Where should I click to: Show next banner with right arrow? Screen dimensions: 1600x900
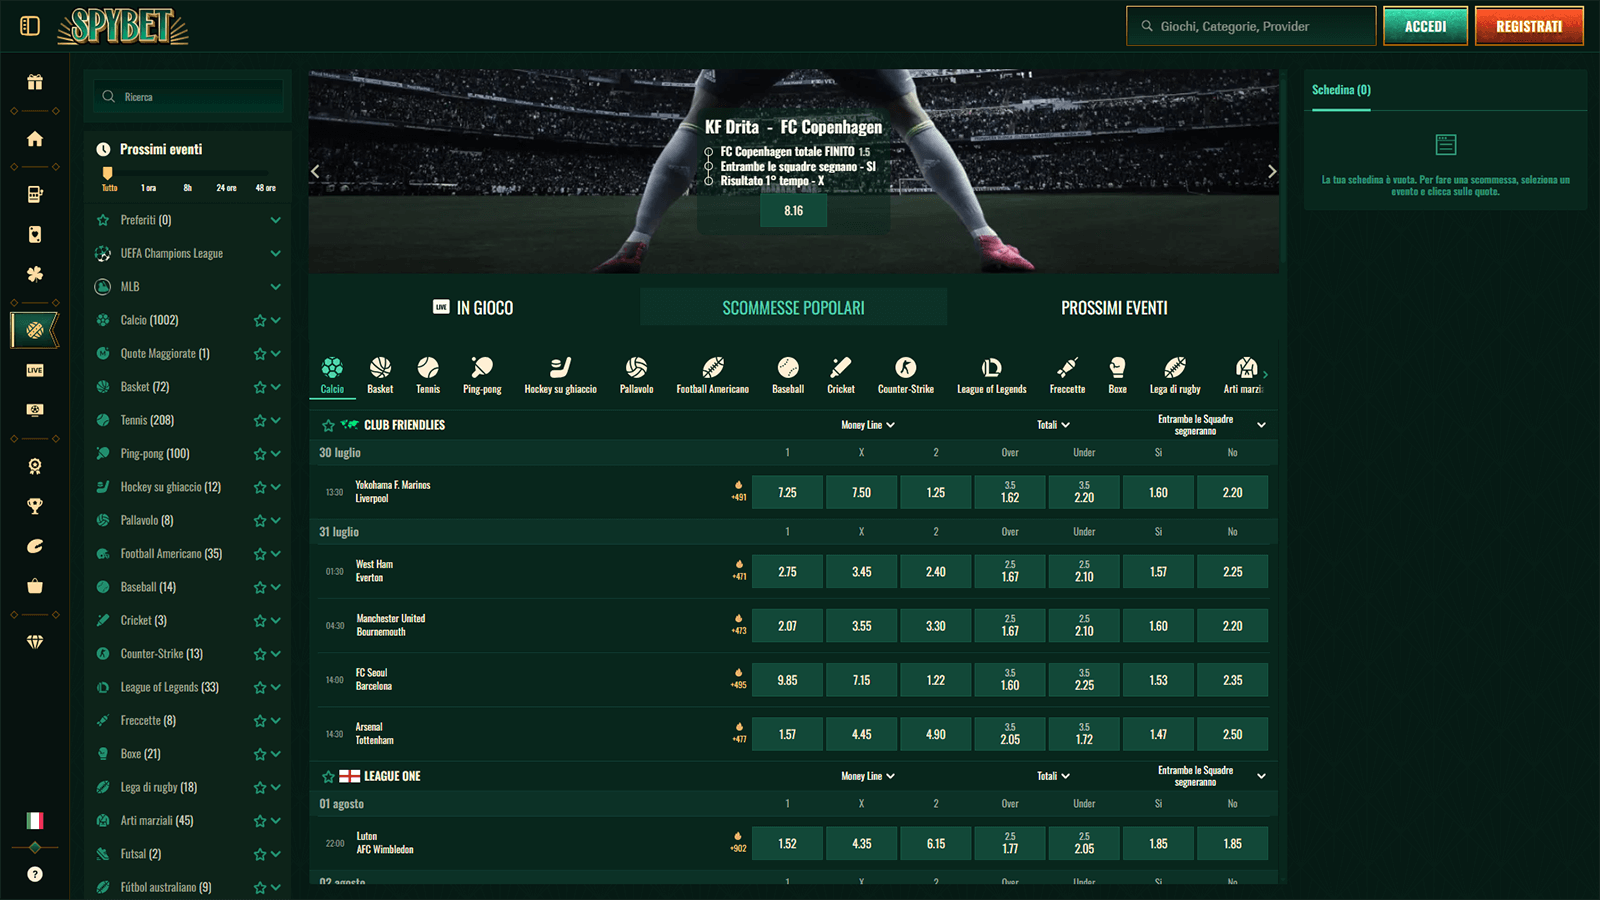point(1271,171)
